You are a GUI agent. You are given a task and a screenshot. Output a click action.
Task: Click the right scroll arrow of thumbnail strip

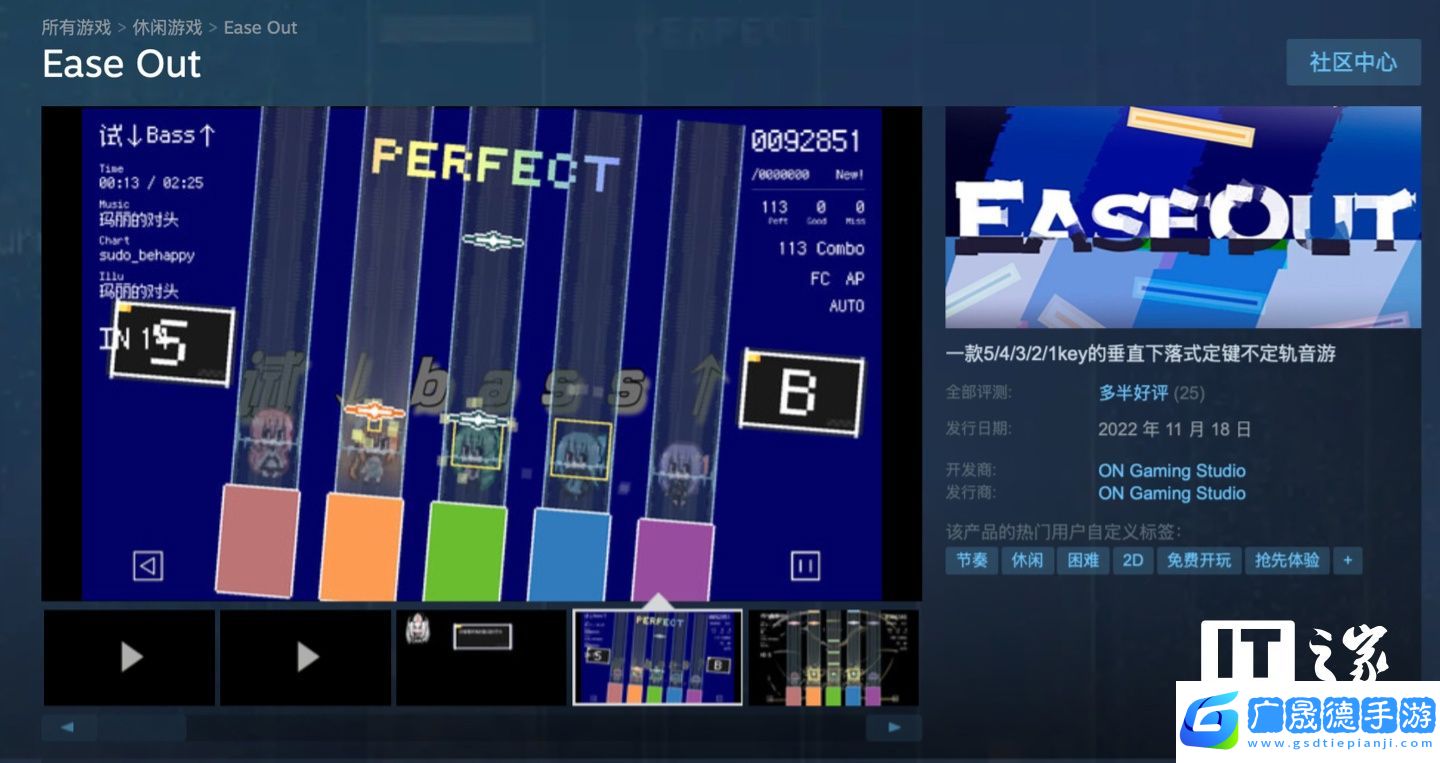coord(894,727)
